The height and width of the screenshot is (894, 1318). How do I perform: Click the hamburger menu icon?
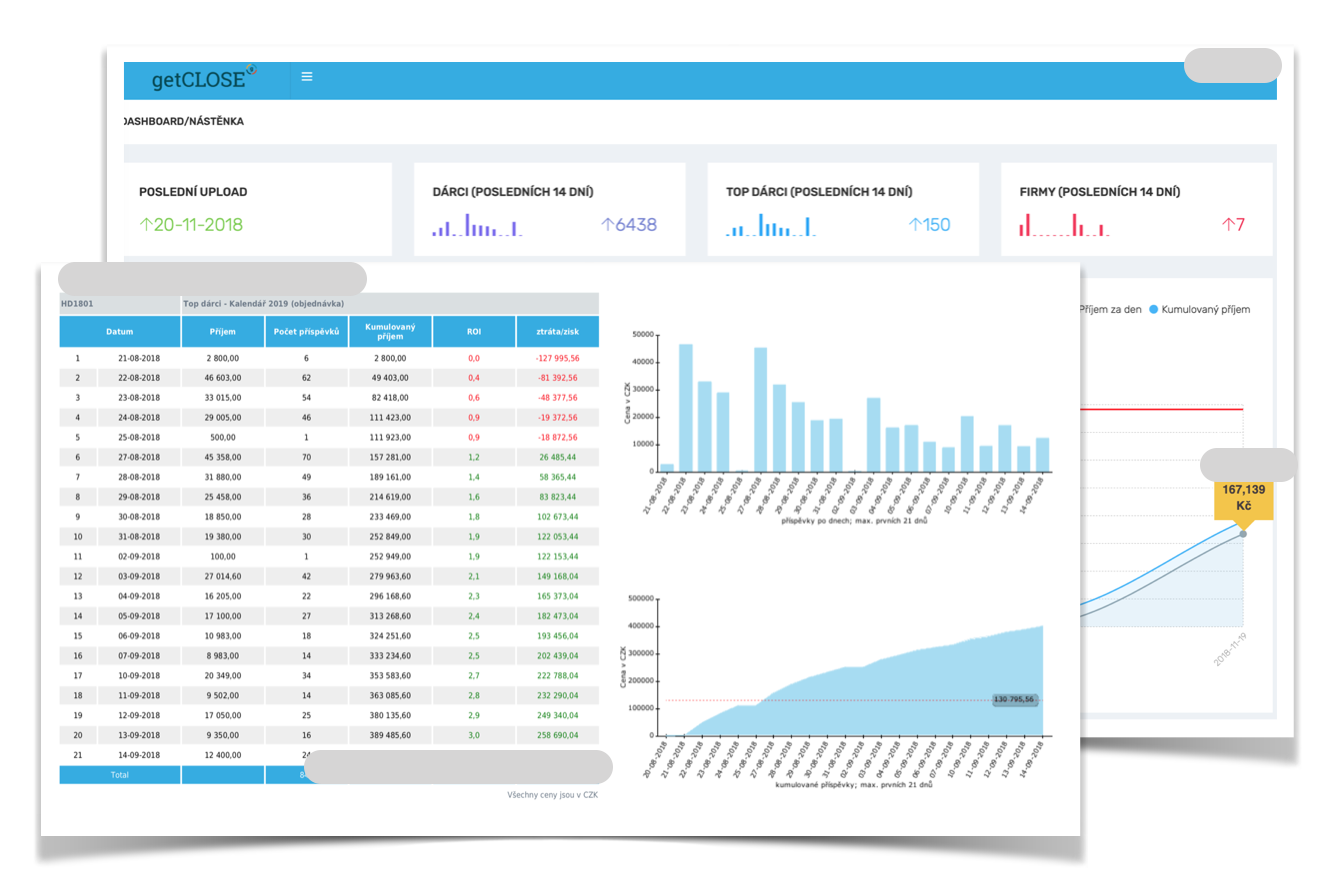307,76
